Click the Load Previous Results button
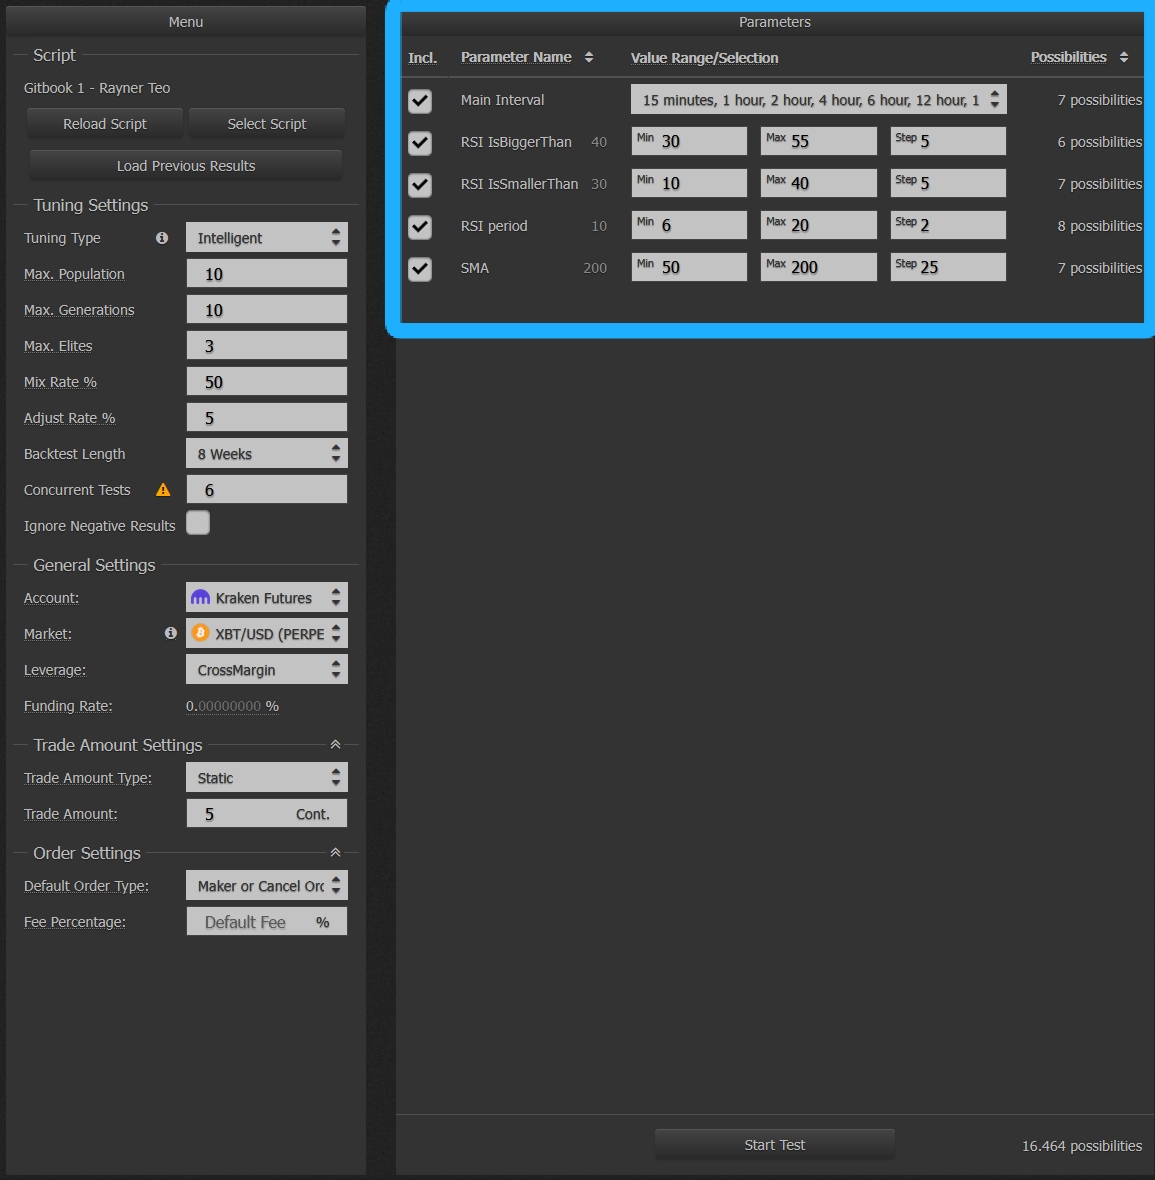This screenshot has height=1180, width=1155. [x=186, y=166]
